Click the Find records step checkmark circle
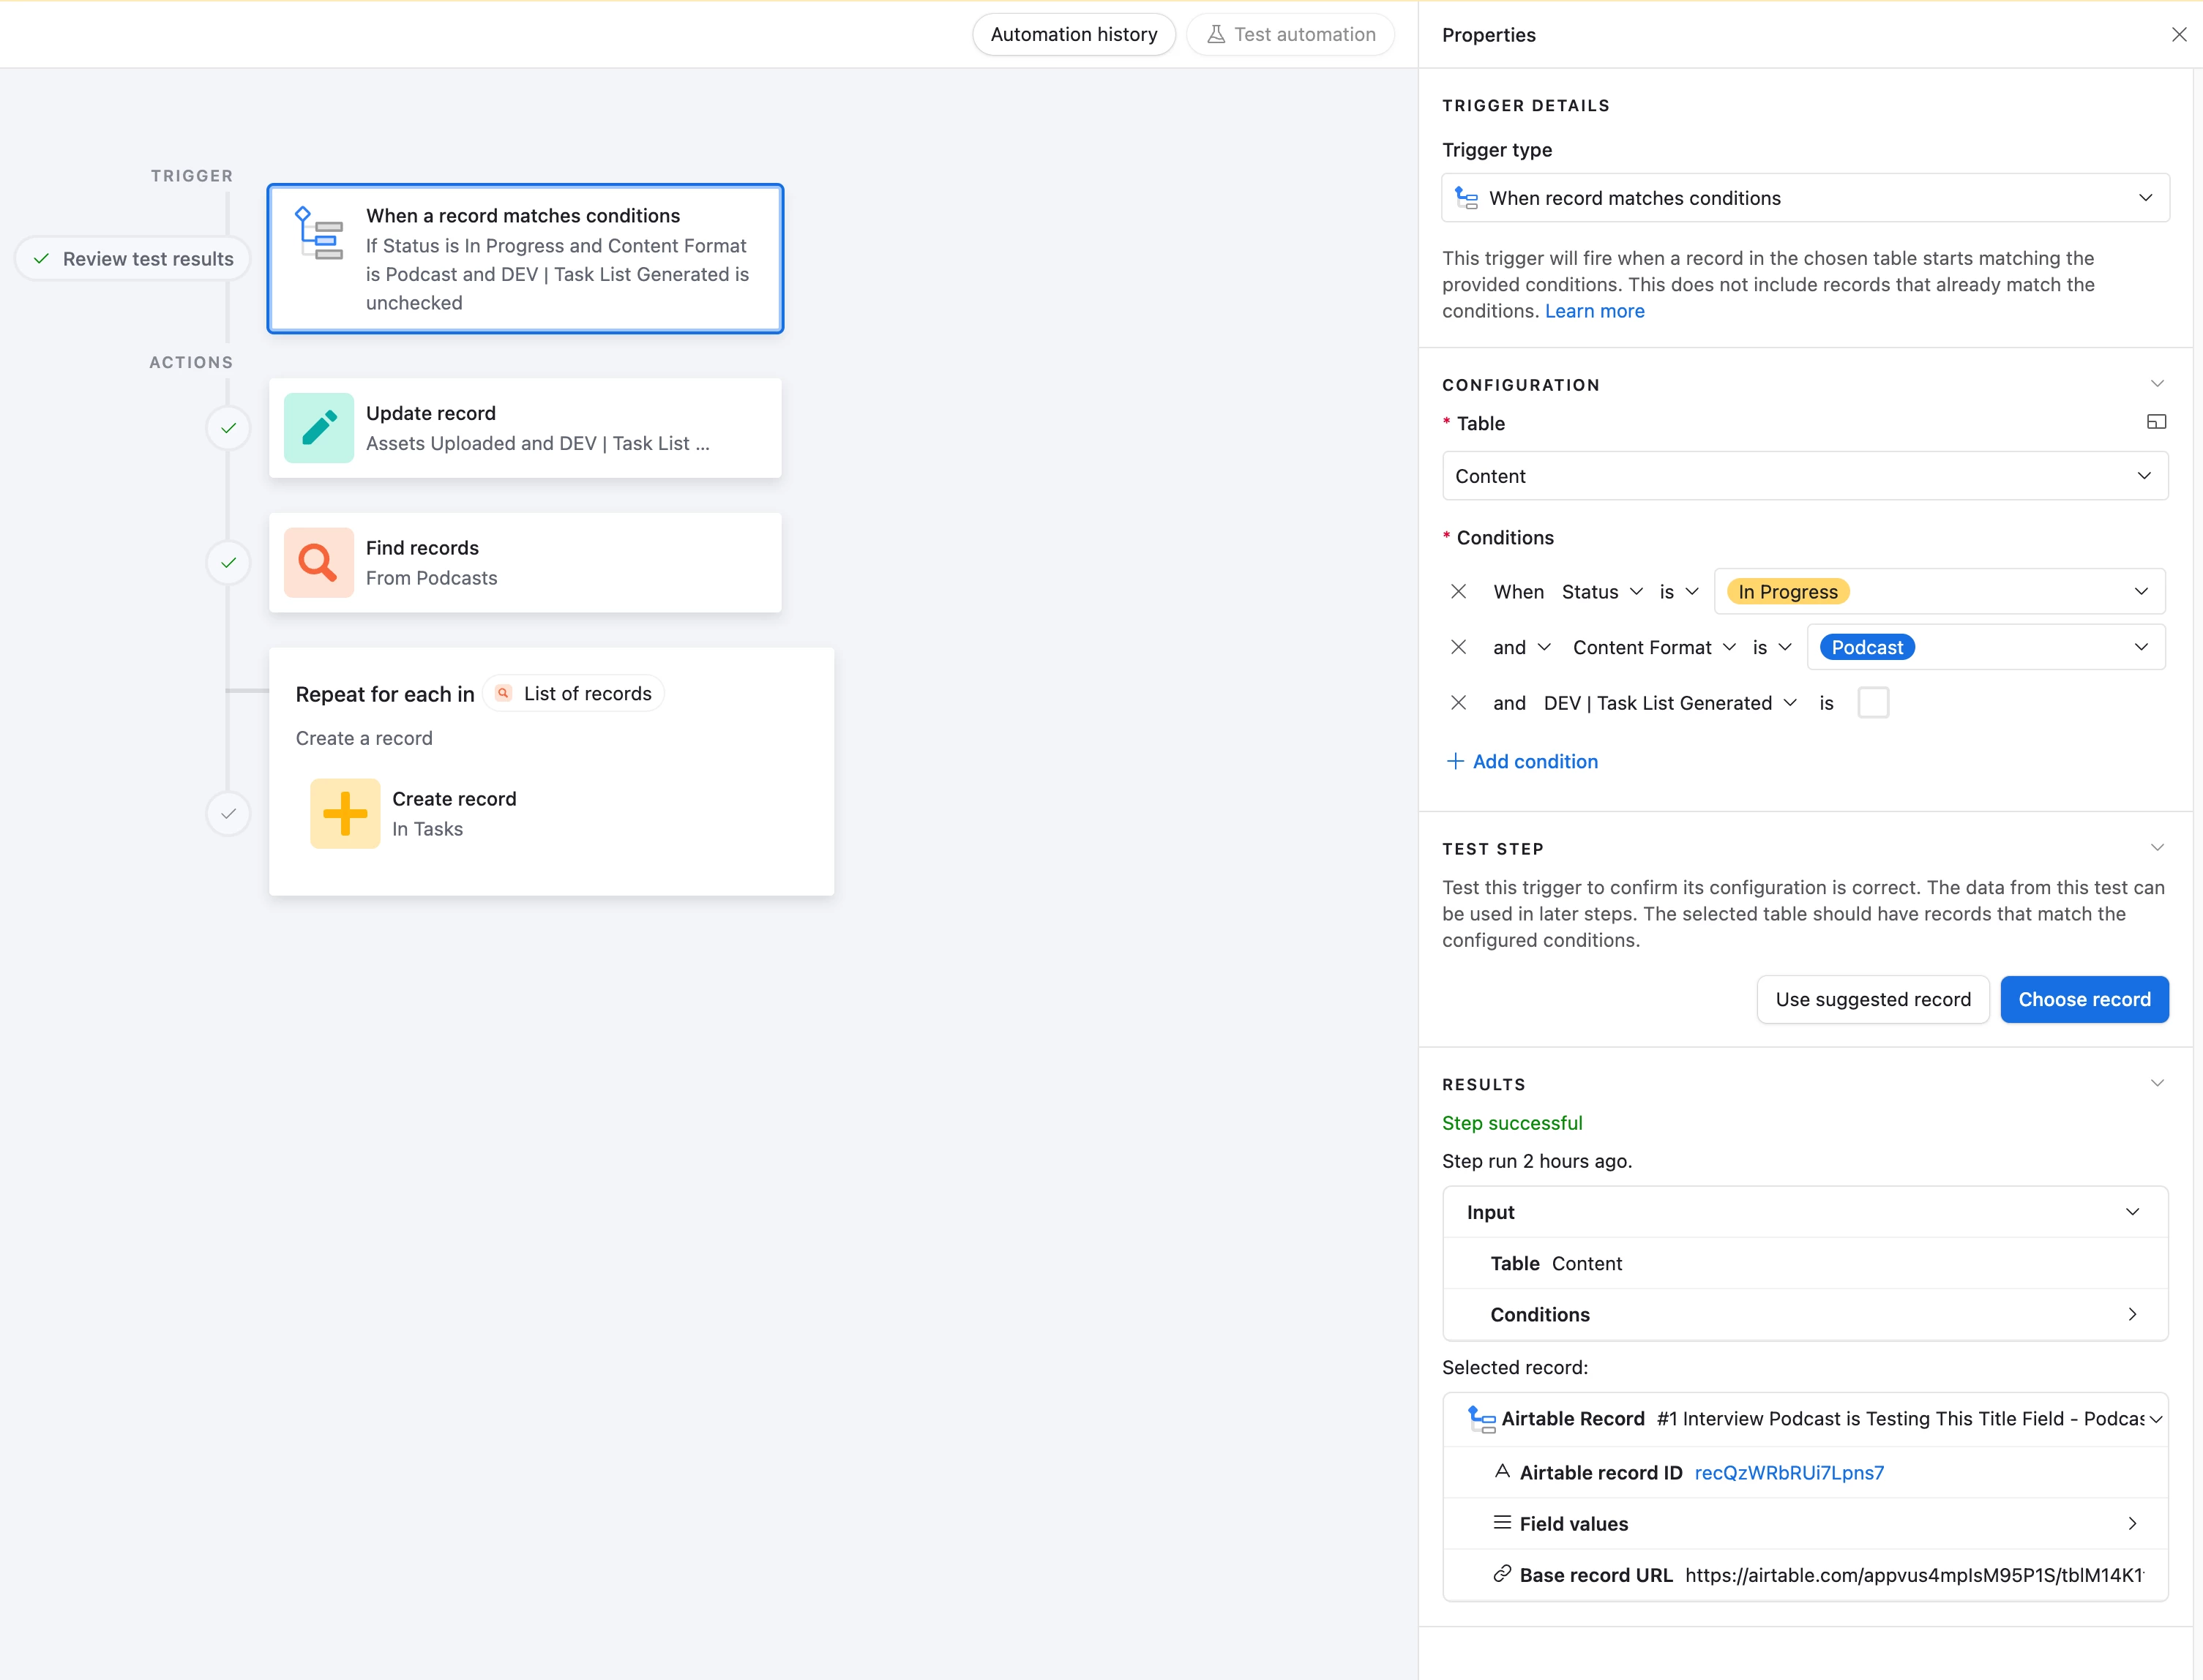 click(228, 562)
